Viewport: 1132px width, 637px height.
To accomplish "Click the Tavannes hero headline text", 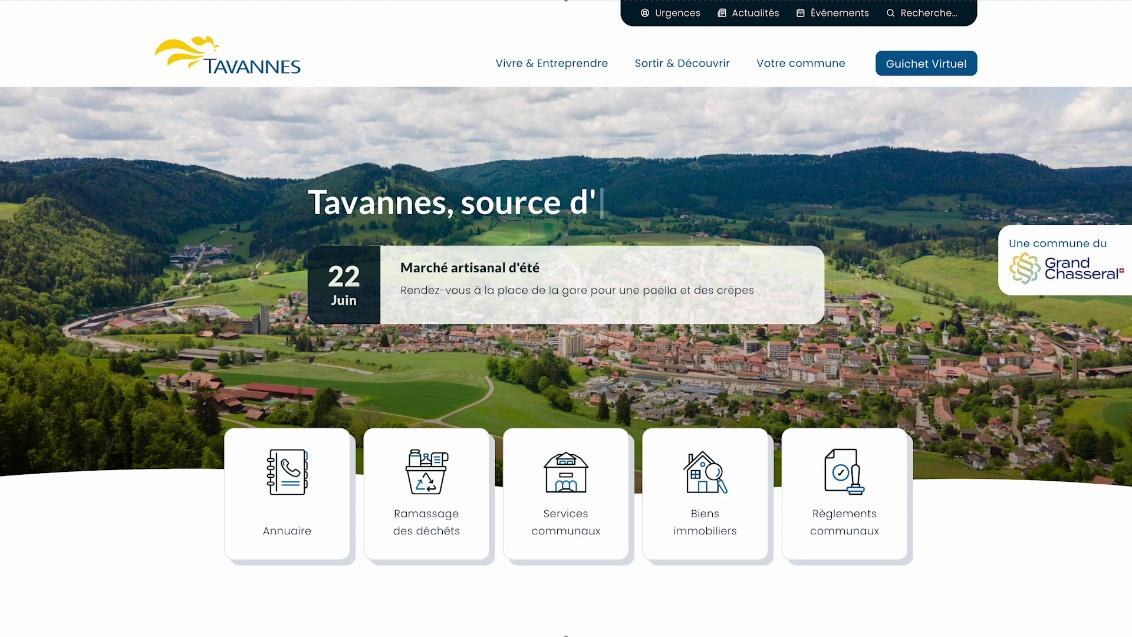I will pos(452,202).
